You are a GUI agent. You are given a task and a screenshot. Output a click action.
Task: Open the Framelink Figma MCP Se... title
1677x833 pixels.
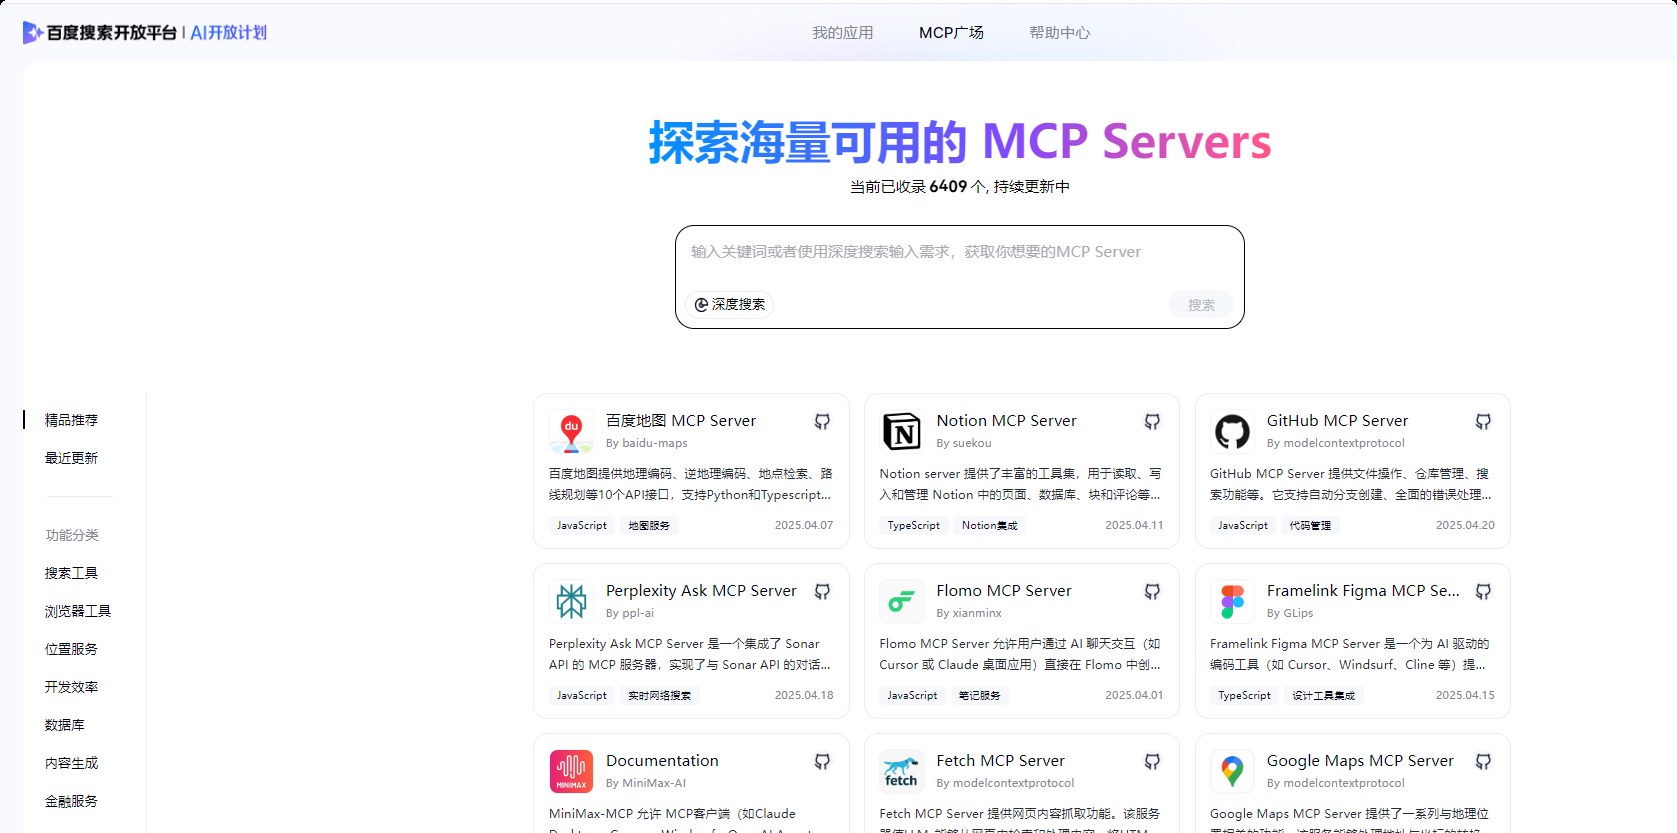tap(1363, 591)
